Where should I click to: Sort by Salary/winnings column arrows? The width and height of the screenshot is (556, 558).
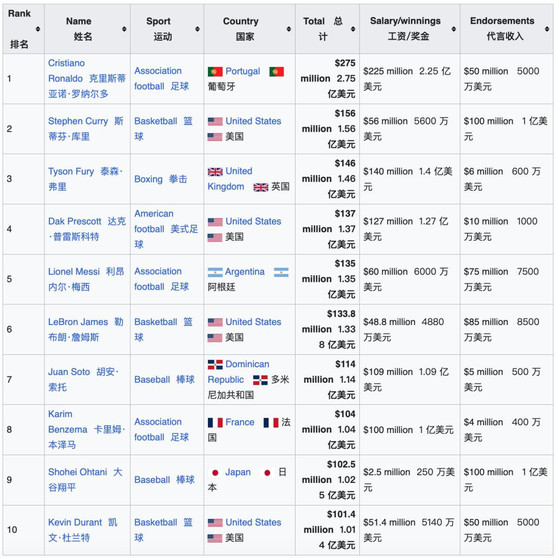click(x=453, y=29)
